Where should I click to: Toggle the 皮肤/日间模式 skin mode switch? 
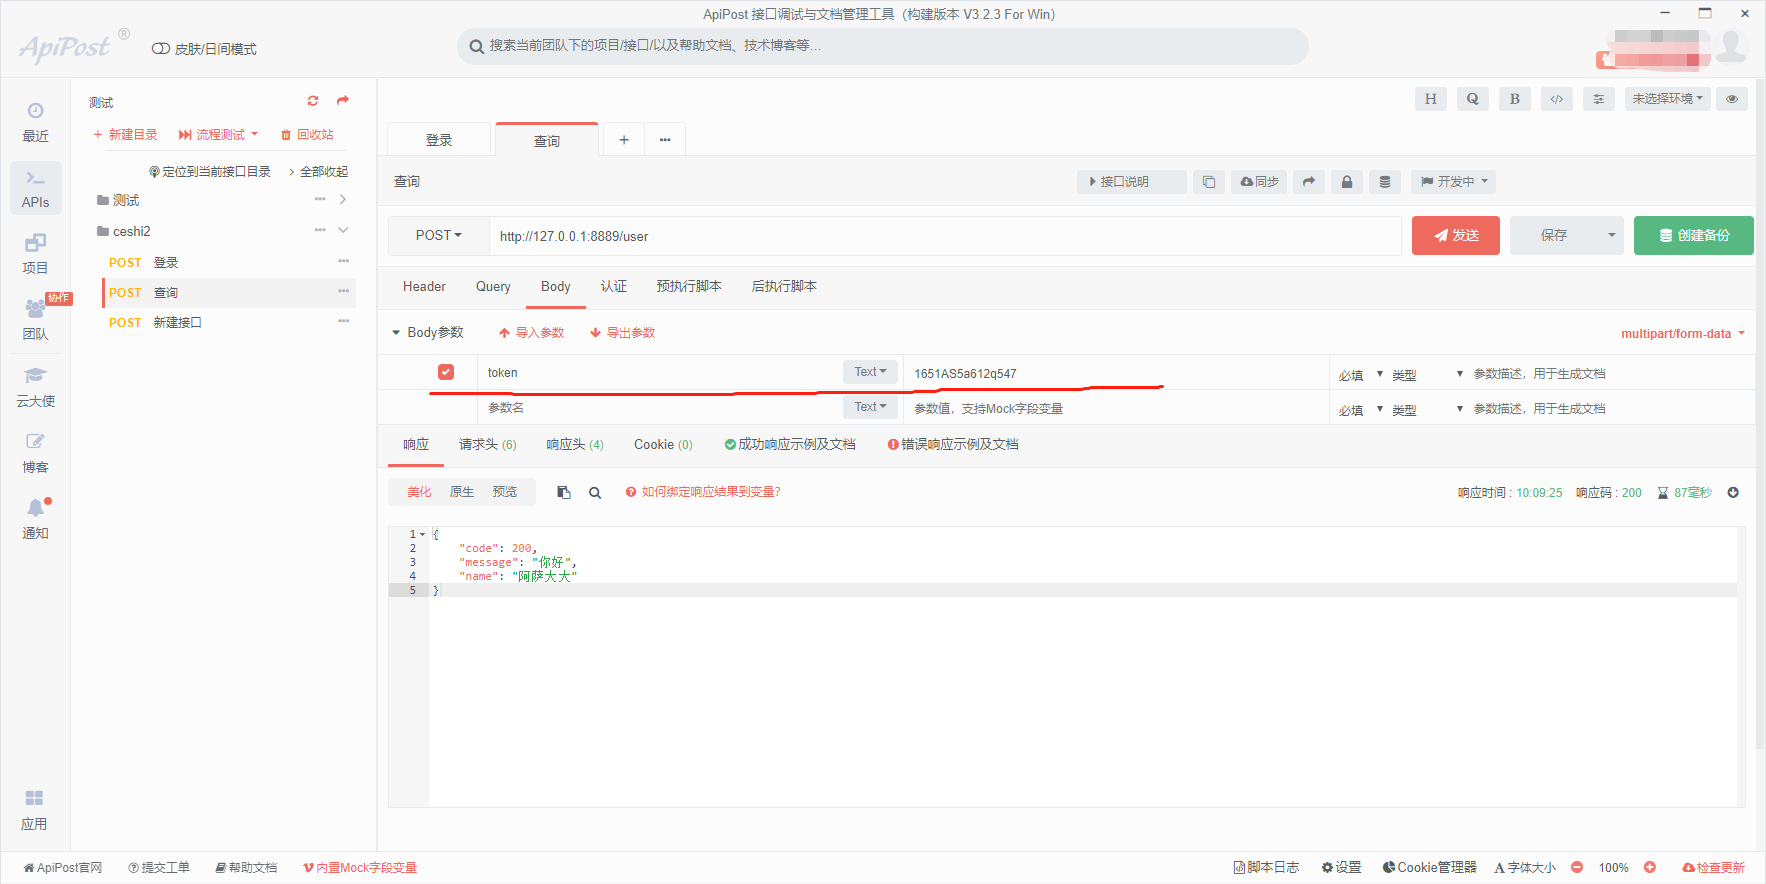click(x=160, y=49)
